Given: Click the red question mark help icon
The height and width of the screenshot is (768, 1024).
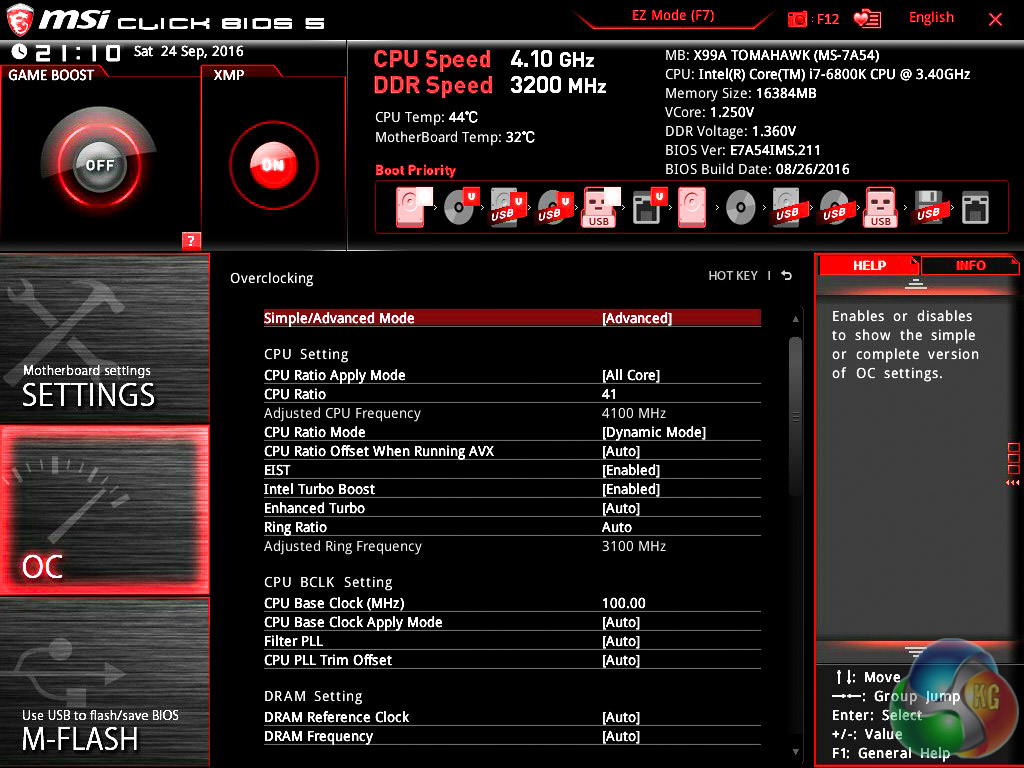Looking at the screenshot, I should tap(191, 240).
